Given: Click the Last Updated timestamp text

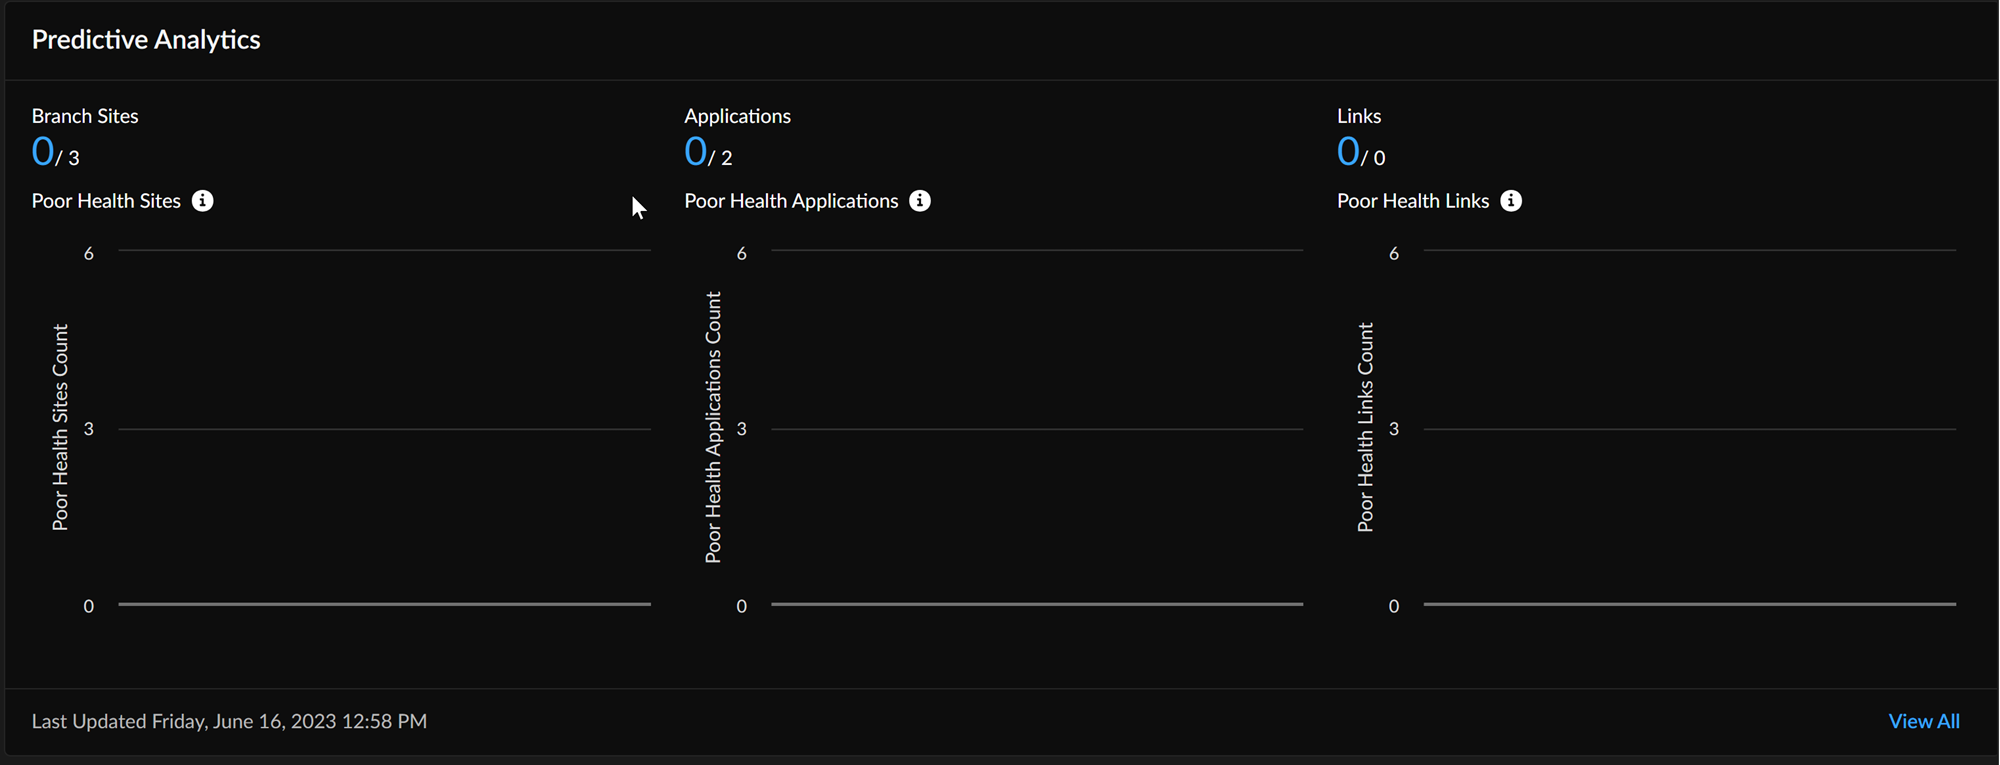Looking at the screenshot, I should (229, 721).
